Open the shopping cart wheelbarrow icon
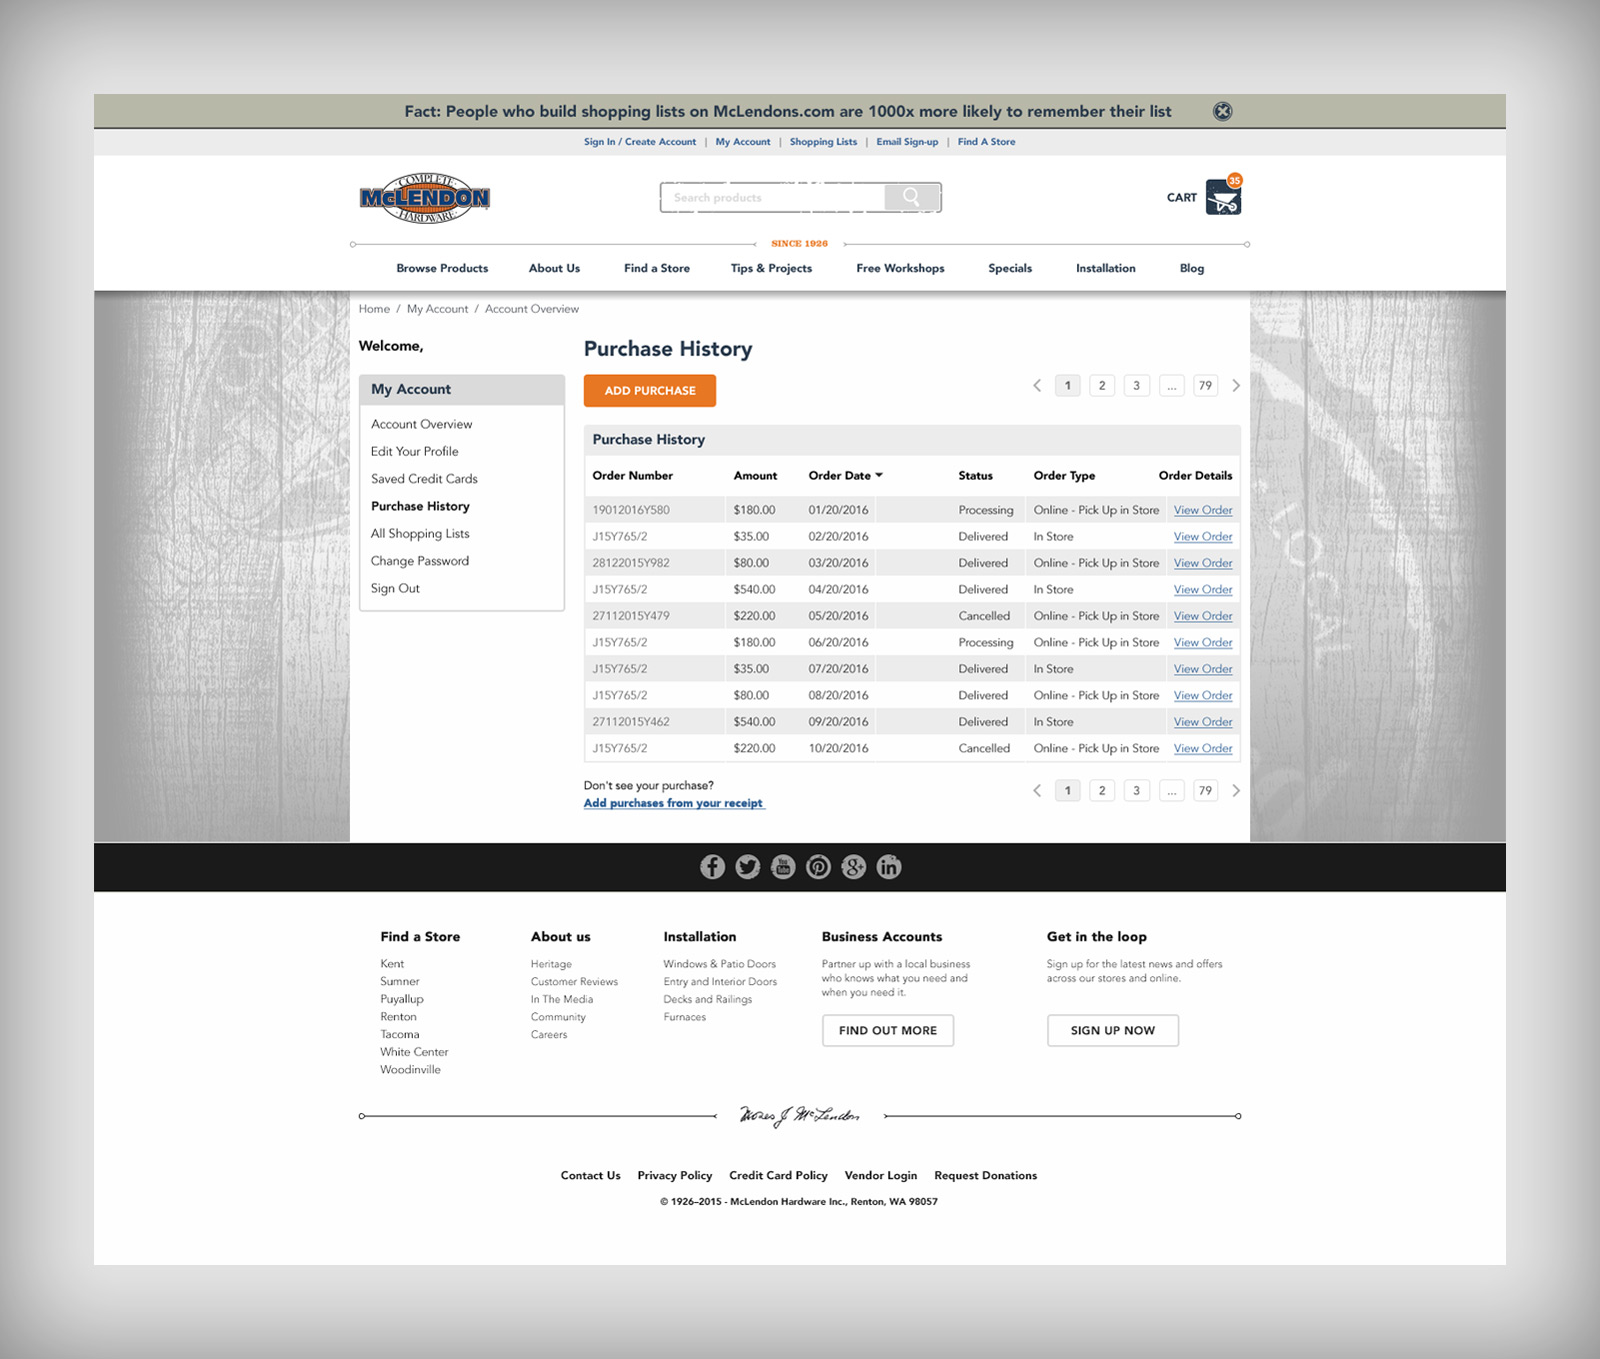The width and height of the screenshot is (1600, 1359). coord(1223,197)
